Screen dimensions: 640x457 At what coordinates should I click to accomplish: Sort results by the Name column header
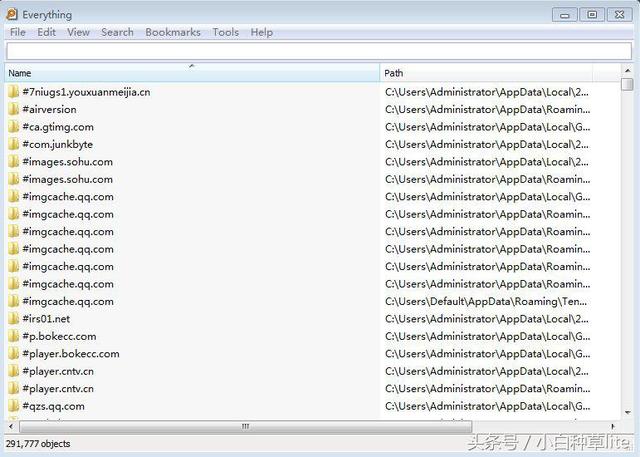pos(192,73)
